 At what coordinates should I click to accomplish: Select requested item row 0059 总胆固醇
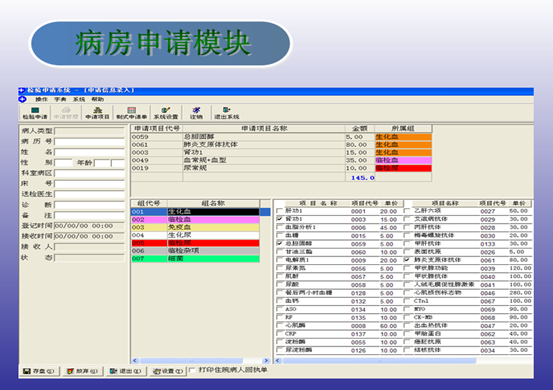281,137
